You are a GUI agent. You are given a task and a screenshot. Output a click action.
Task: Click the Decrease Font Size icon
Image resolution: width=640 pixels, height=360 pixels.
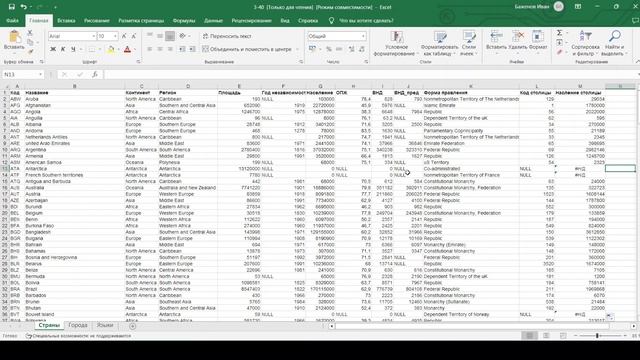(134, 36)
